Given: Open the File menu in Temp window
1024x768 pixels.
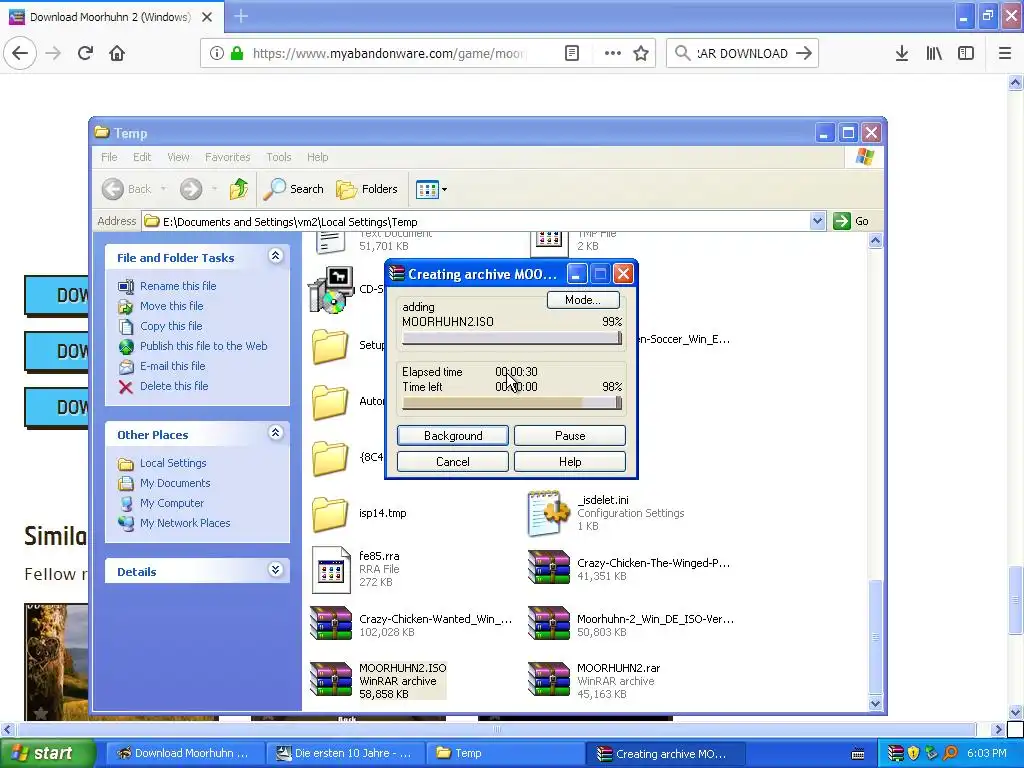Looking at the screenshot, I should click(x=109, y=157).
